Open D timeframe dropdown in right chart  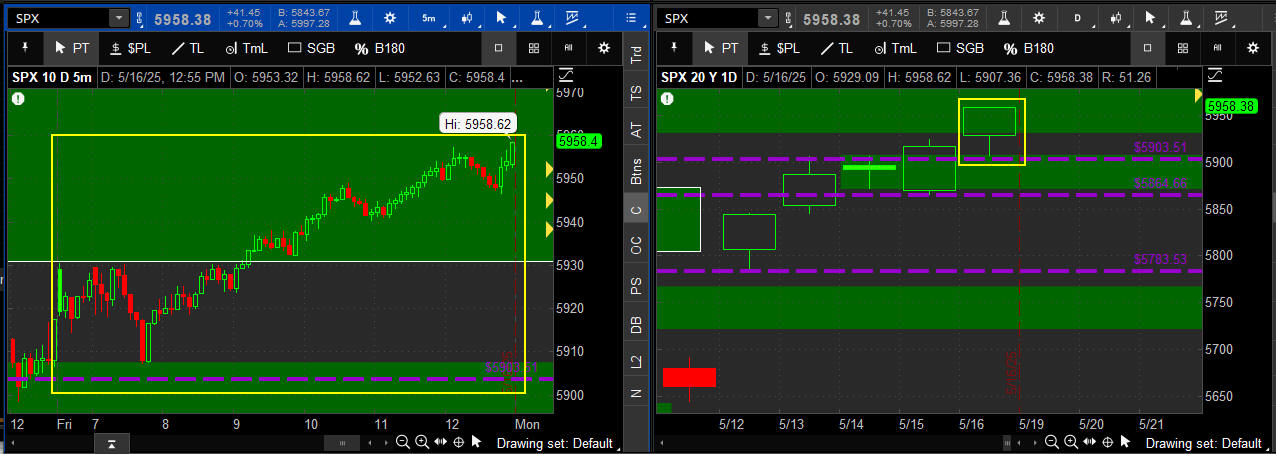point(1077,18)
